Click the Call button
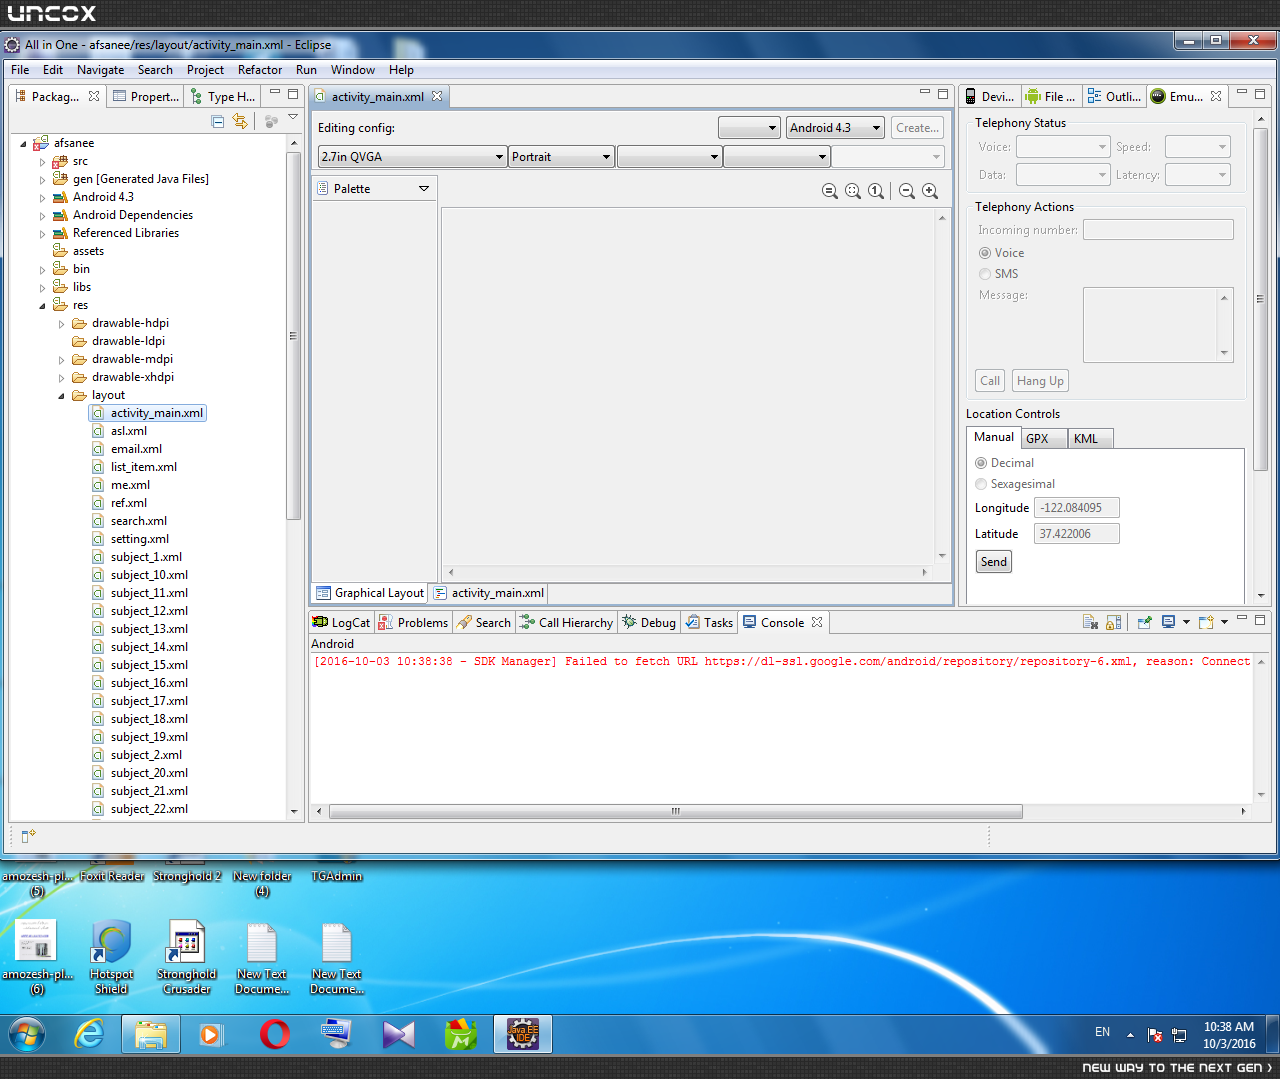The height and width of the screenshot is (1079, 1280). click(990, 381)
